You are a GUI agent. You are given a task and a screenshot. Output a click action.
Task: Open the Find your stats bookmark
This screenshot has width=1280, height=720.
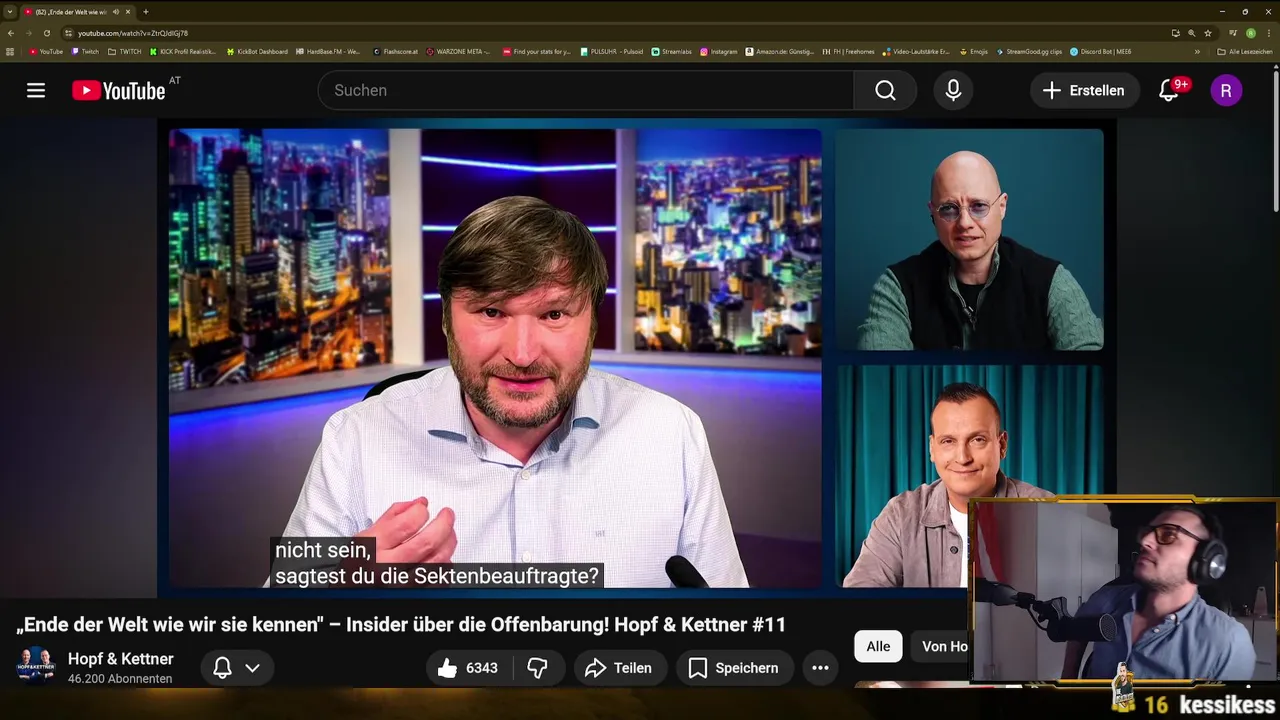click(x=537, y=51)
